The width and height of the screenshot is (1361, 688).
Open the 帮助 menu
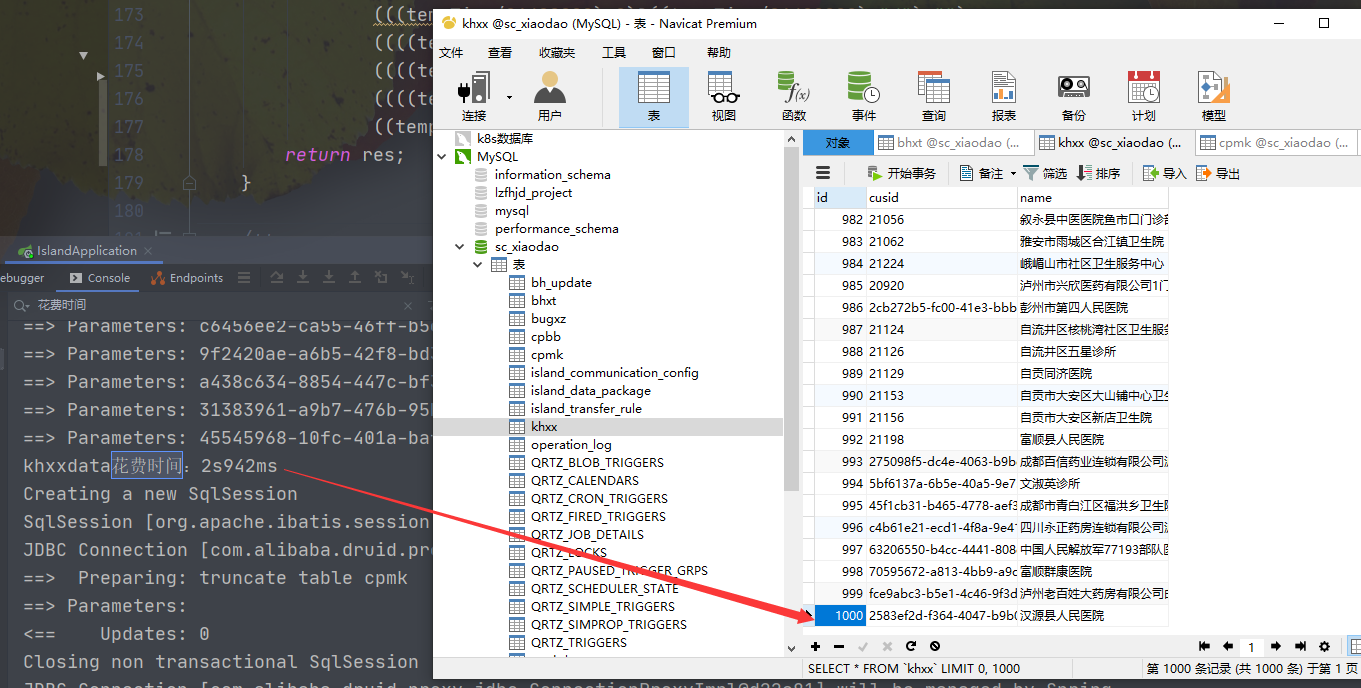tap(718, 52)
